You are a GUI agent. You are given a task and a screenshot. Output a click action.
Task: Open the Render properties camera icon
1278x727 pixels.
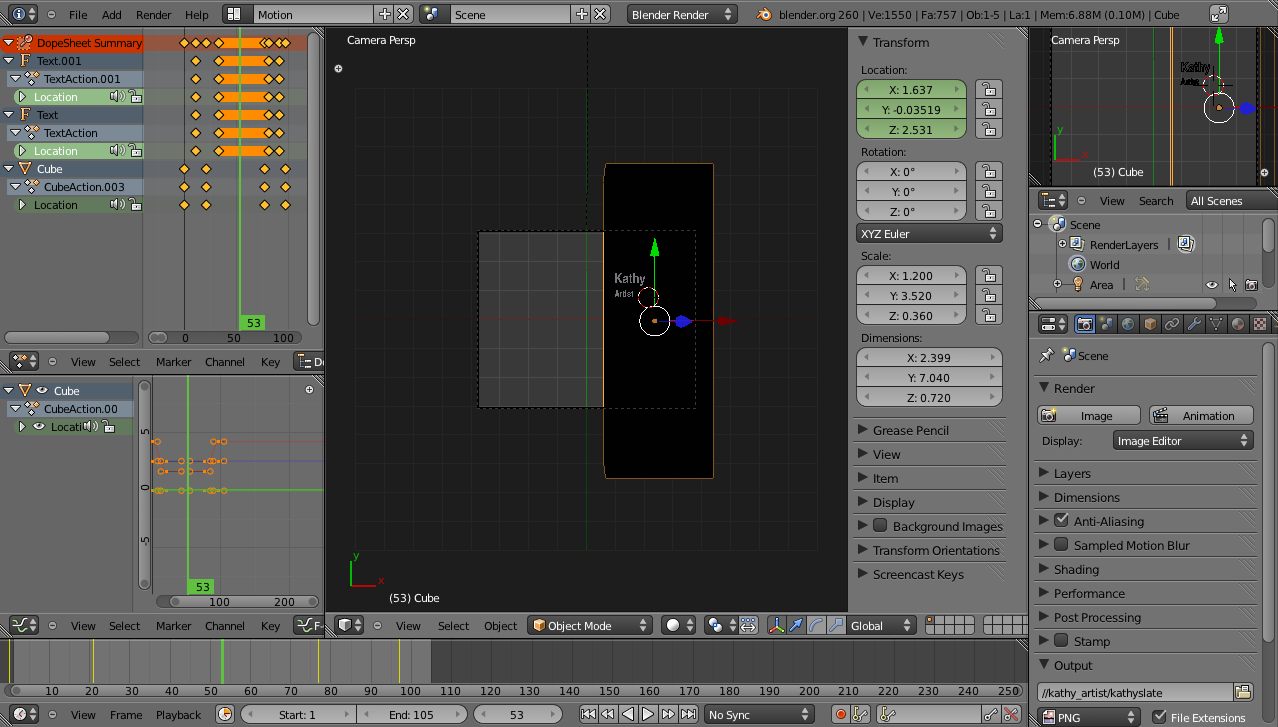1086,323
